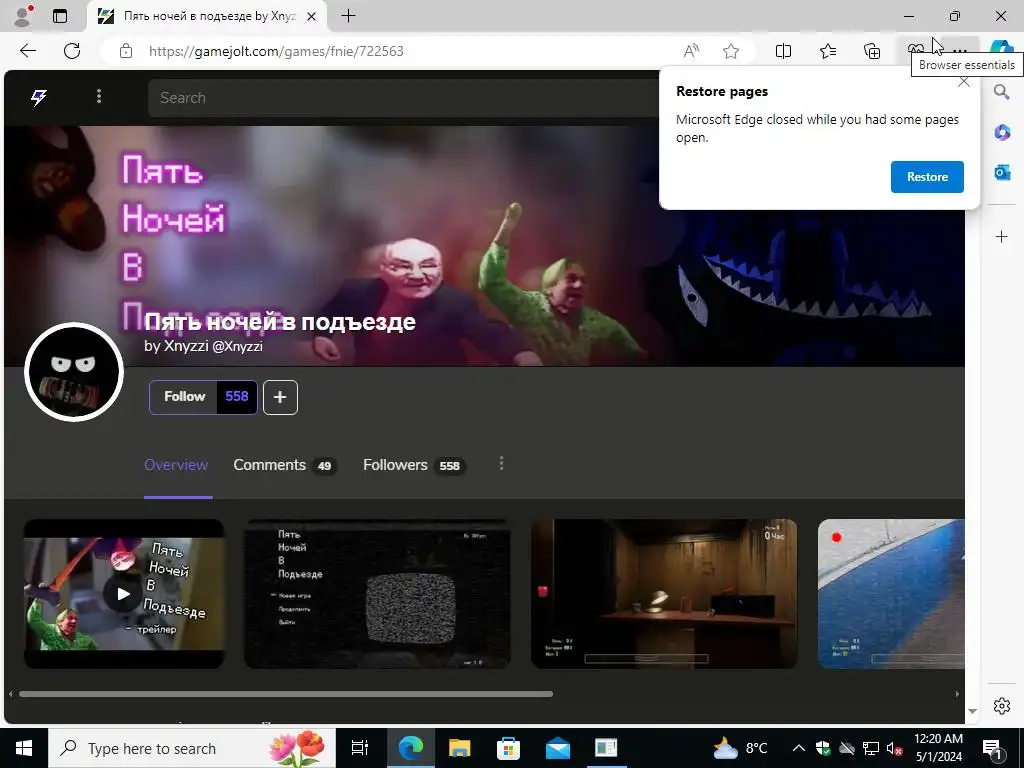Activate the Read aloud icon

(691, 51)
